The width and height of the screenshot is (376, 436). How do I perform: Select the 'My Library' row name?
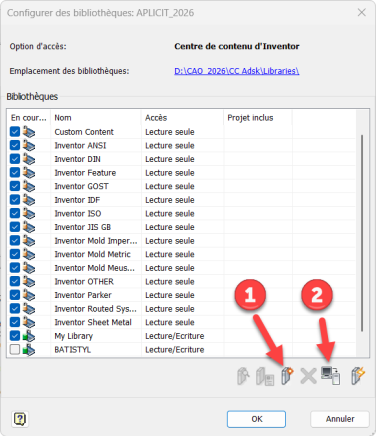[x=74, y=336]
